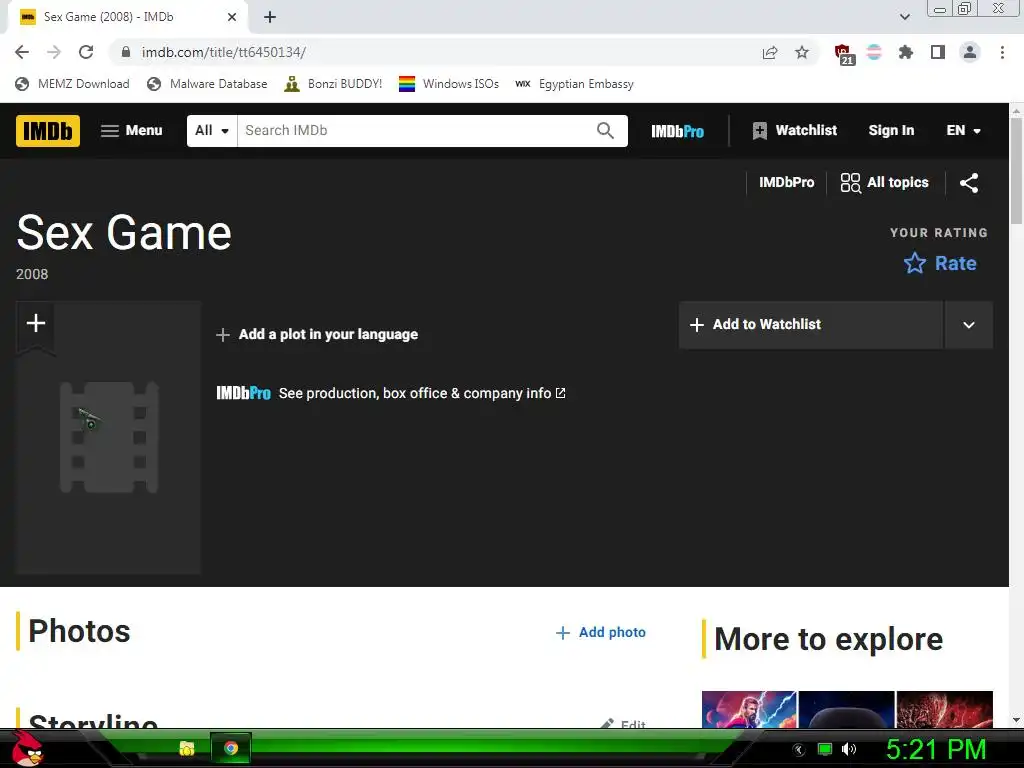1024x768 pixels.
Task: Open the Watchlist in the header
Action: [794, 131]
